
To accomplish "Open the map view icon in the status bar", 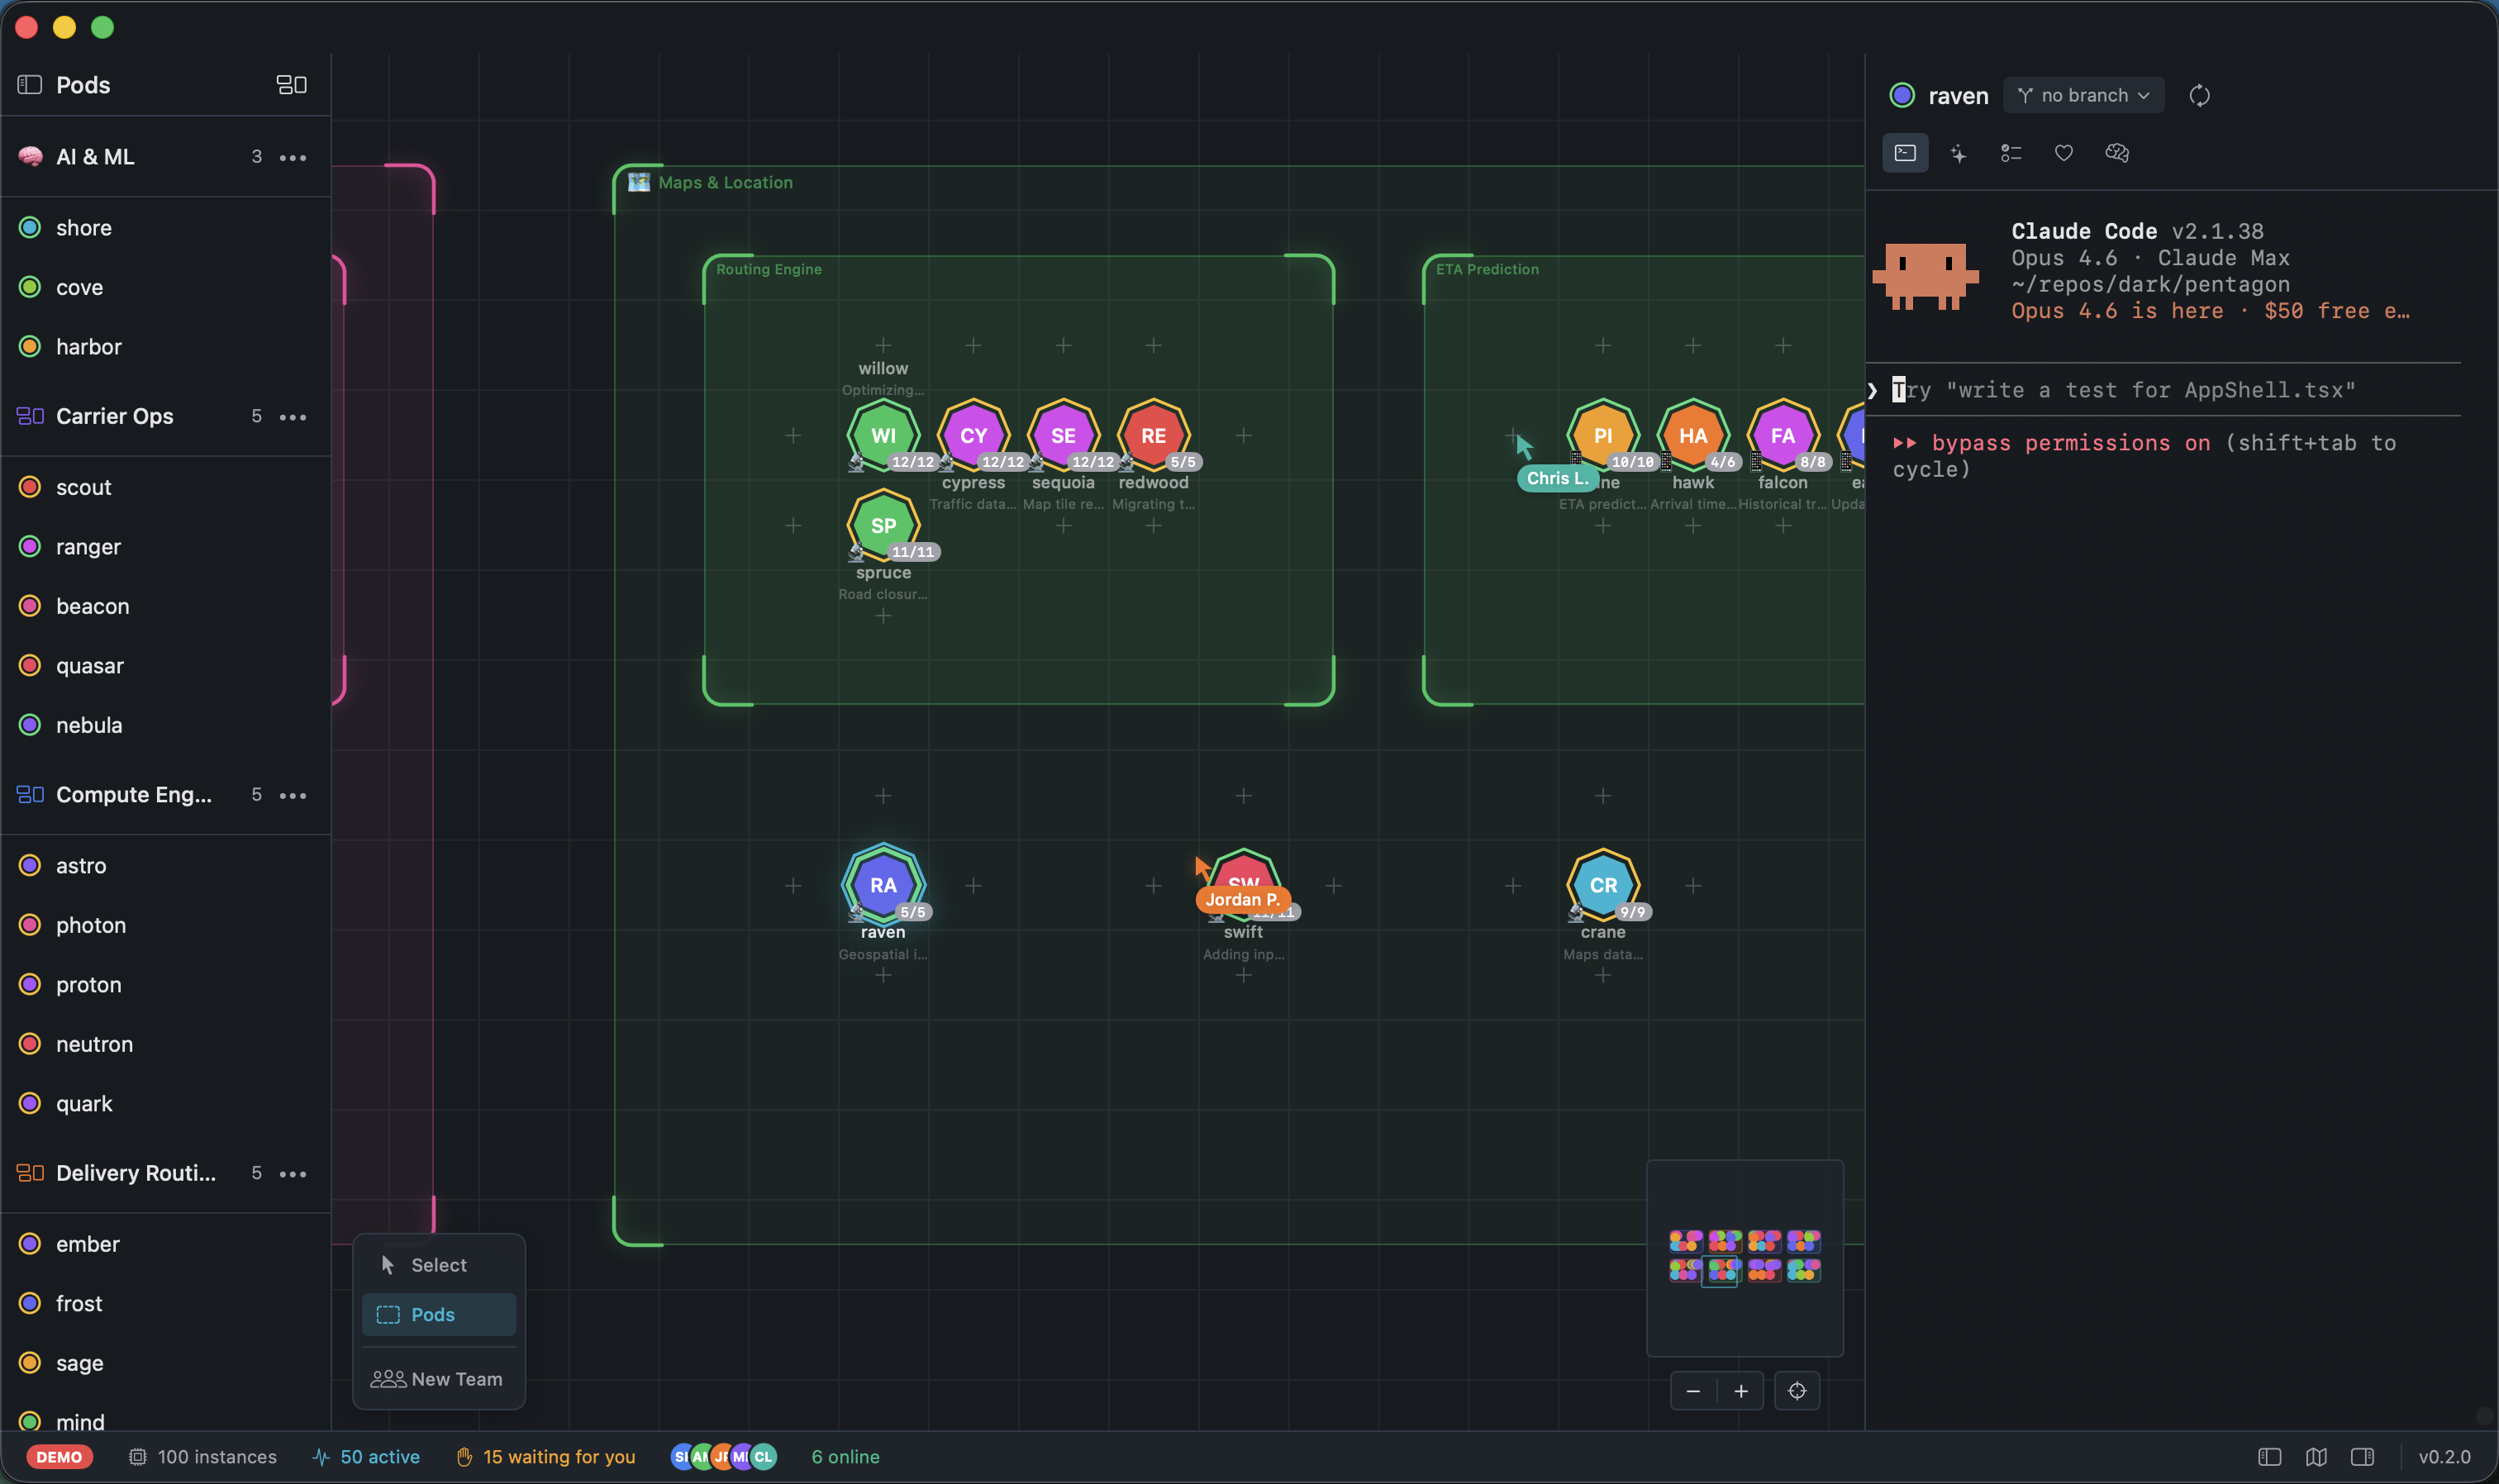I will [2317, 1457].
